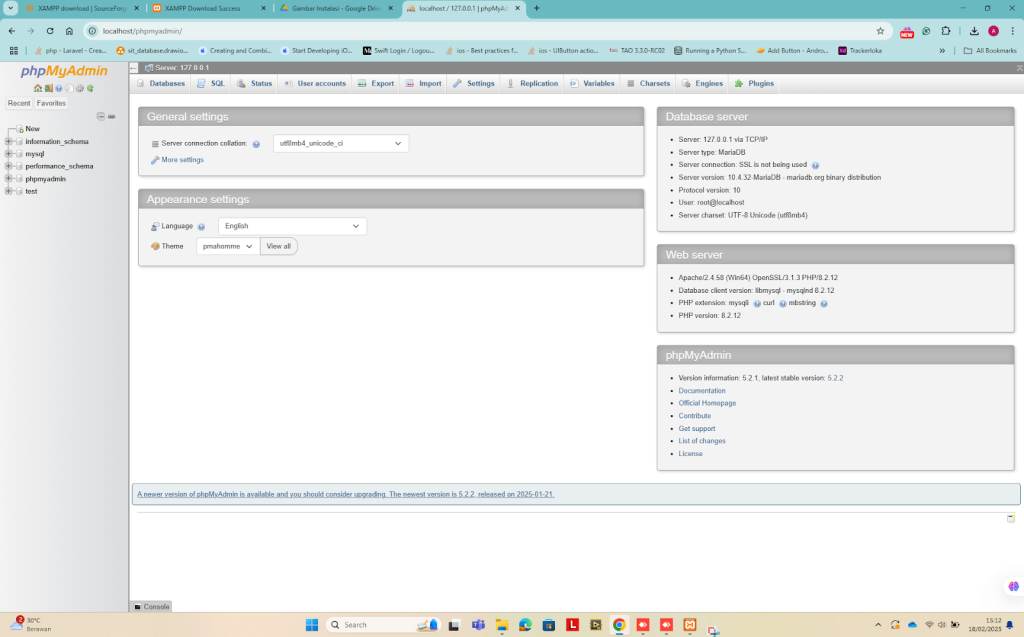Expand the performance_schema database node
The height and width of the screenshot is (637, 1024).
pyautogui.click(x=8, y=166)
